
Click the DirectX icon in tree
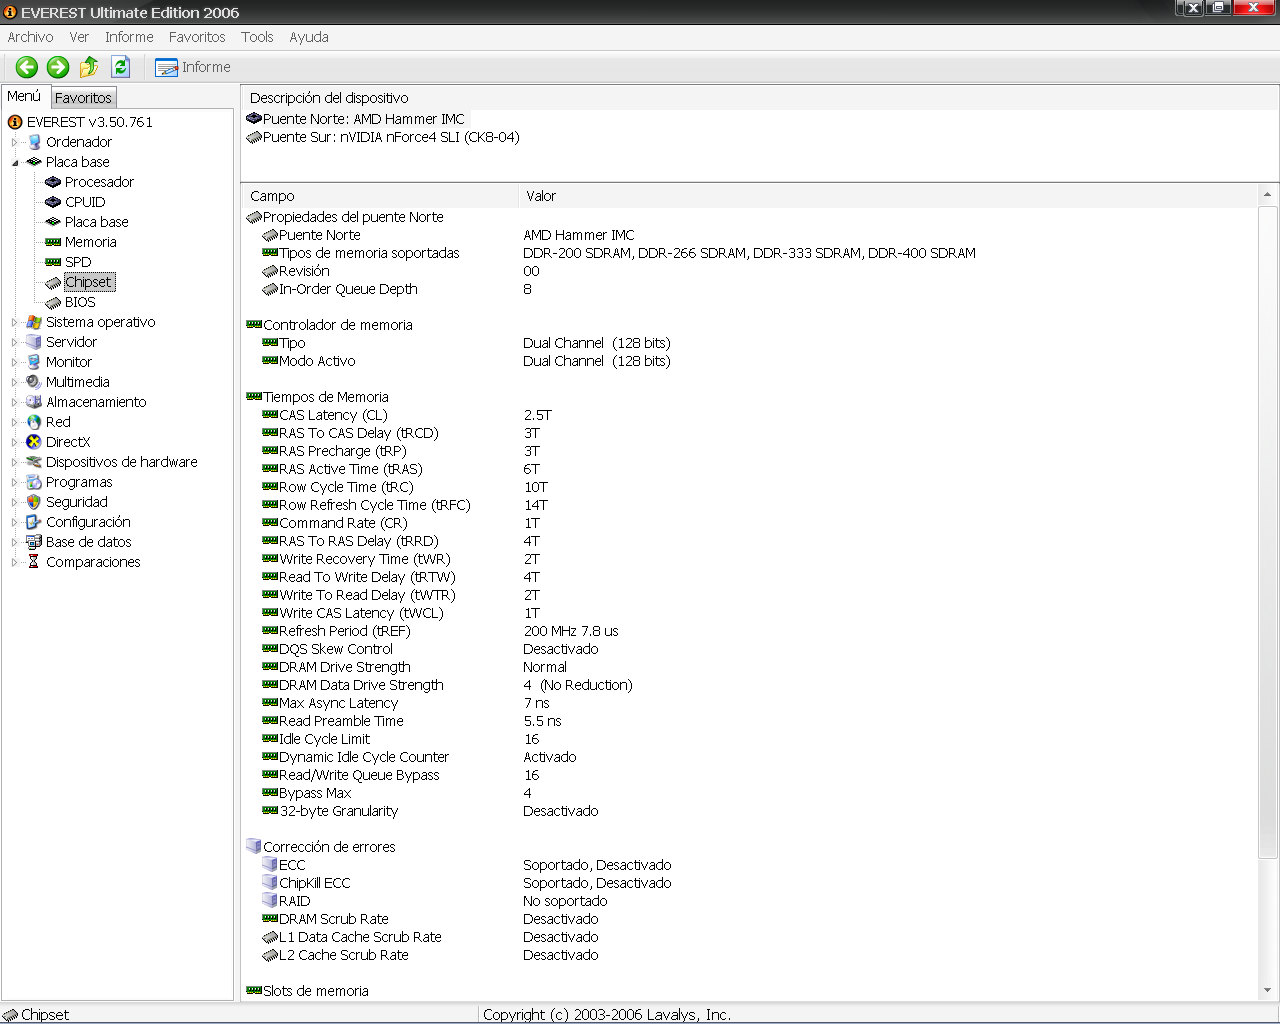35,442
